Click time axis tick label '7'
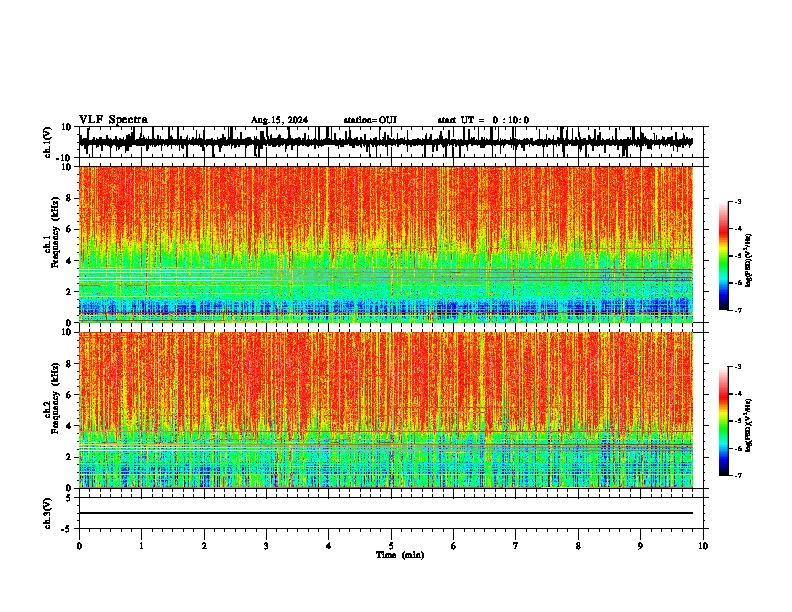Viewport: 792px width, 612px height. [x=516, y=546]
